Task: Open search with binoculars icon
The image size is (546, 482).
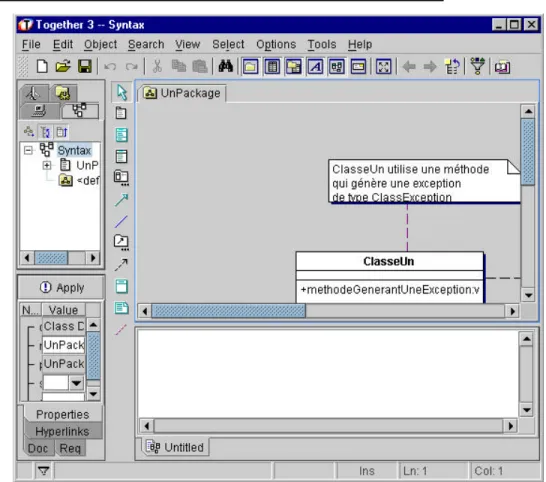Action: click(225, 66)
